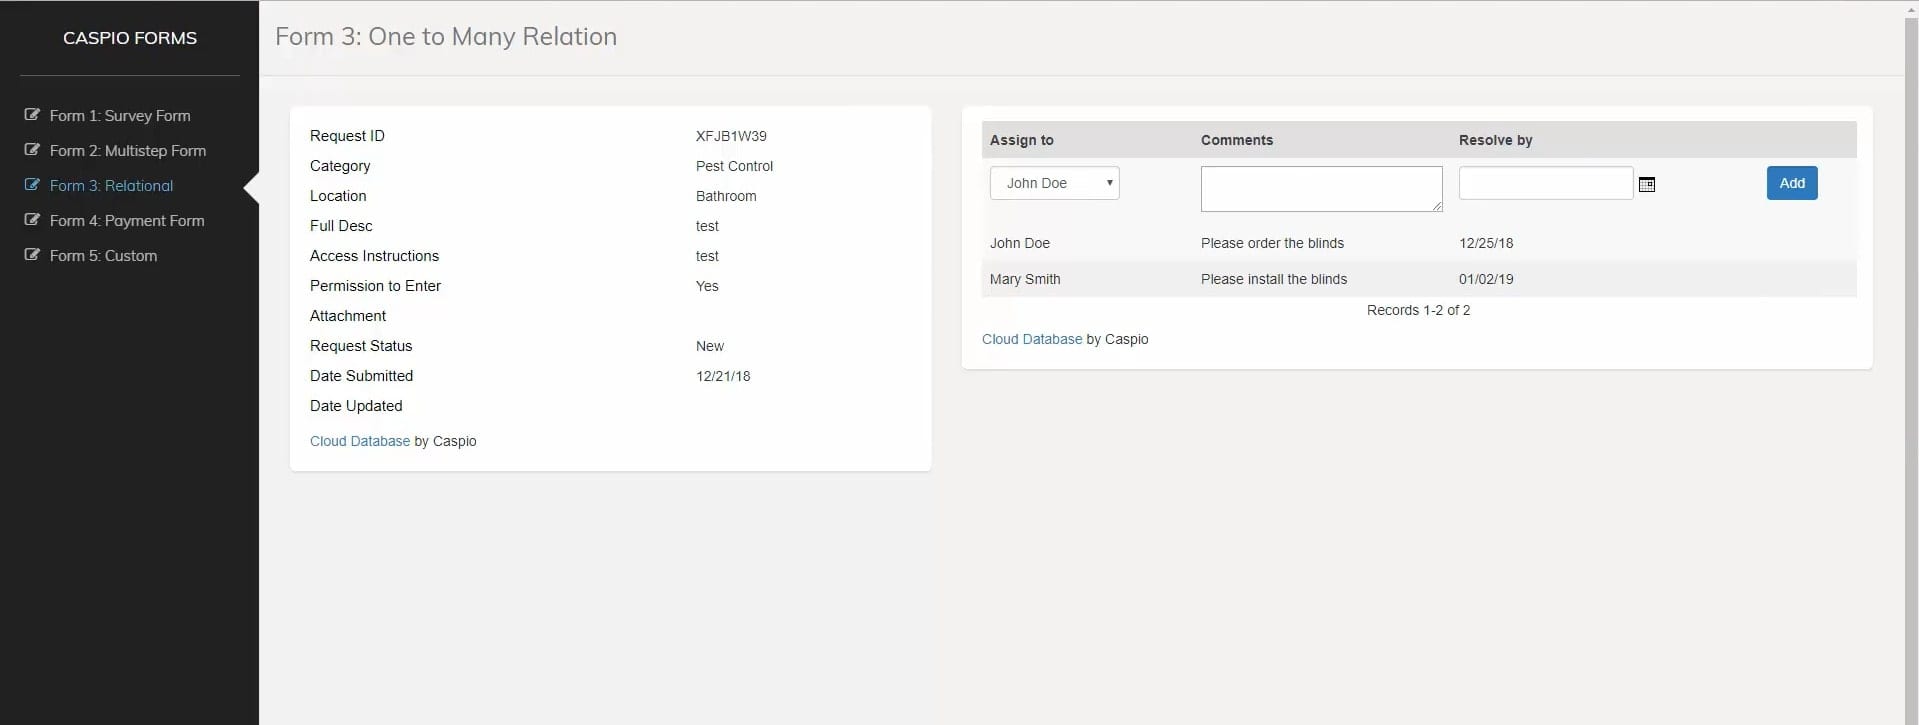Follow Cloud Database link under request details
The width and height of the screenshot is (1919, 725).
(360, 441)
